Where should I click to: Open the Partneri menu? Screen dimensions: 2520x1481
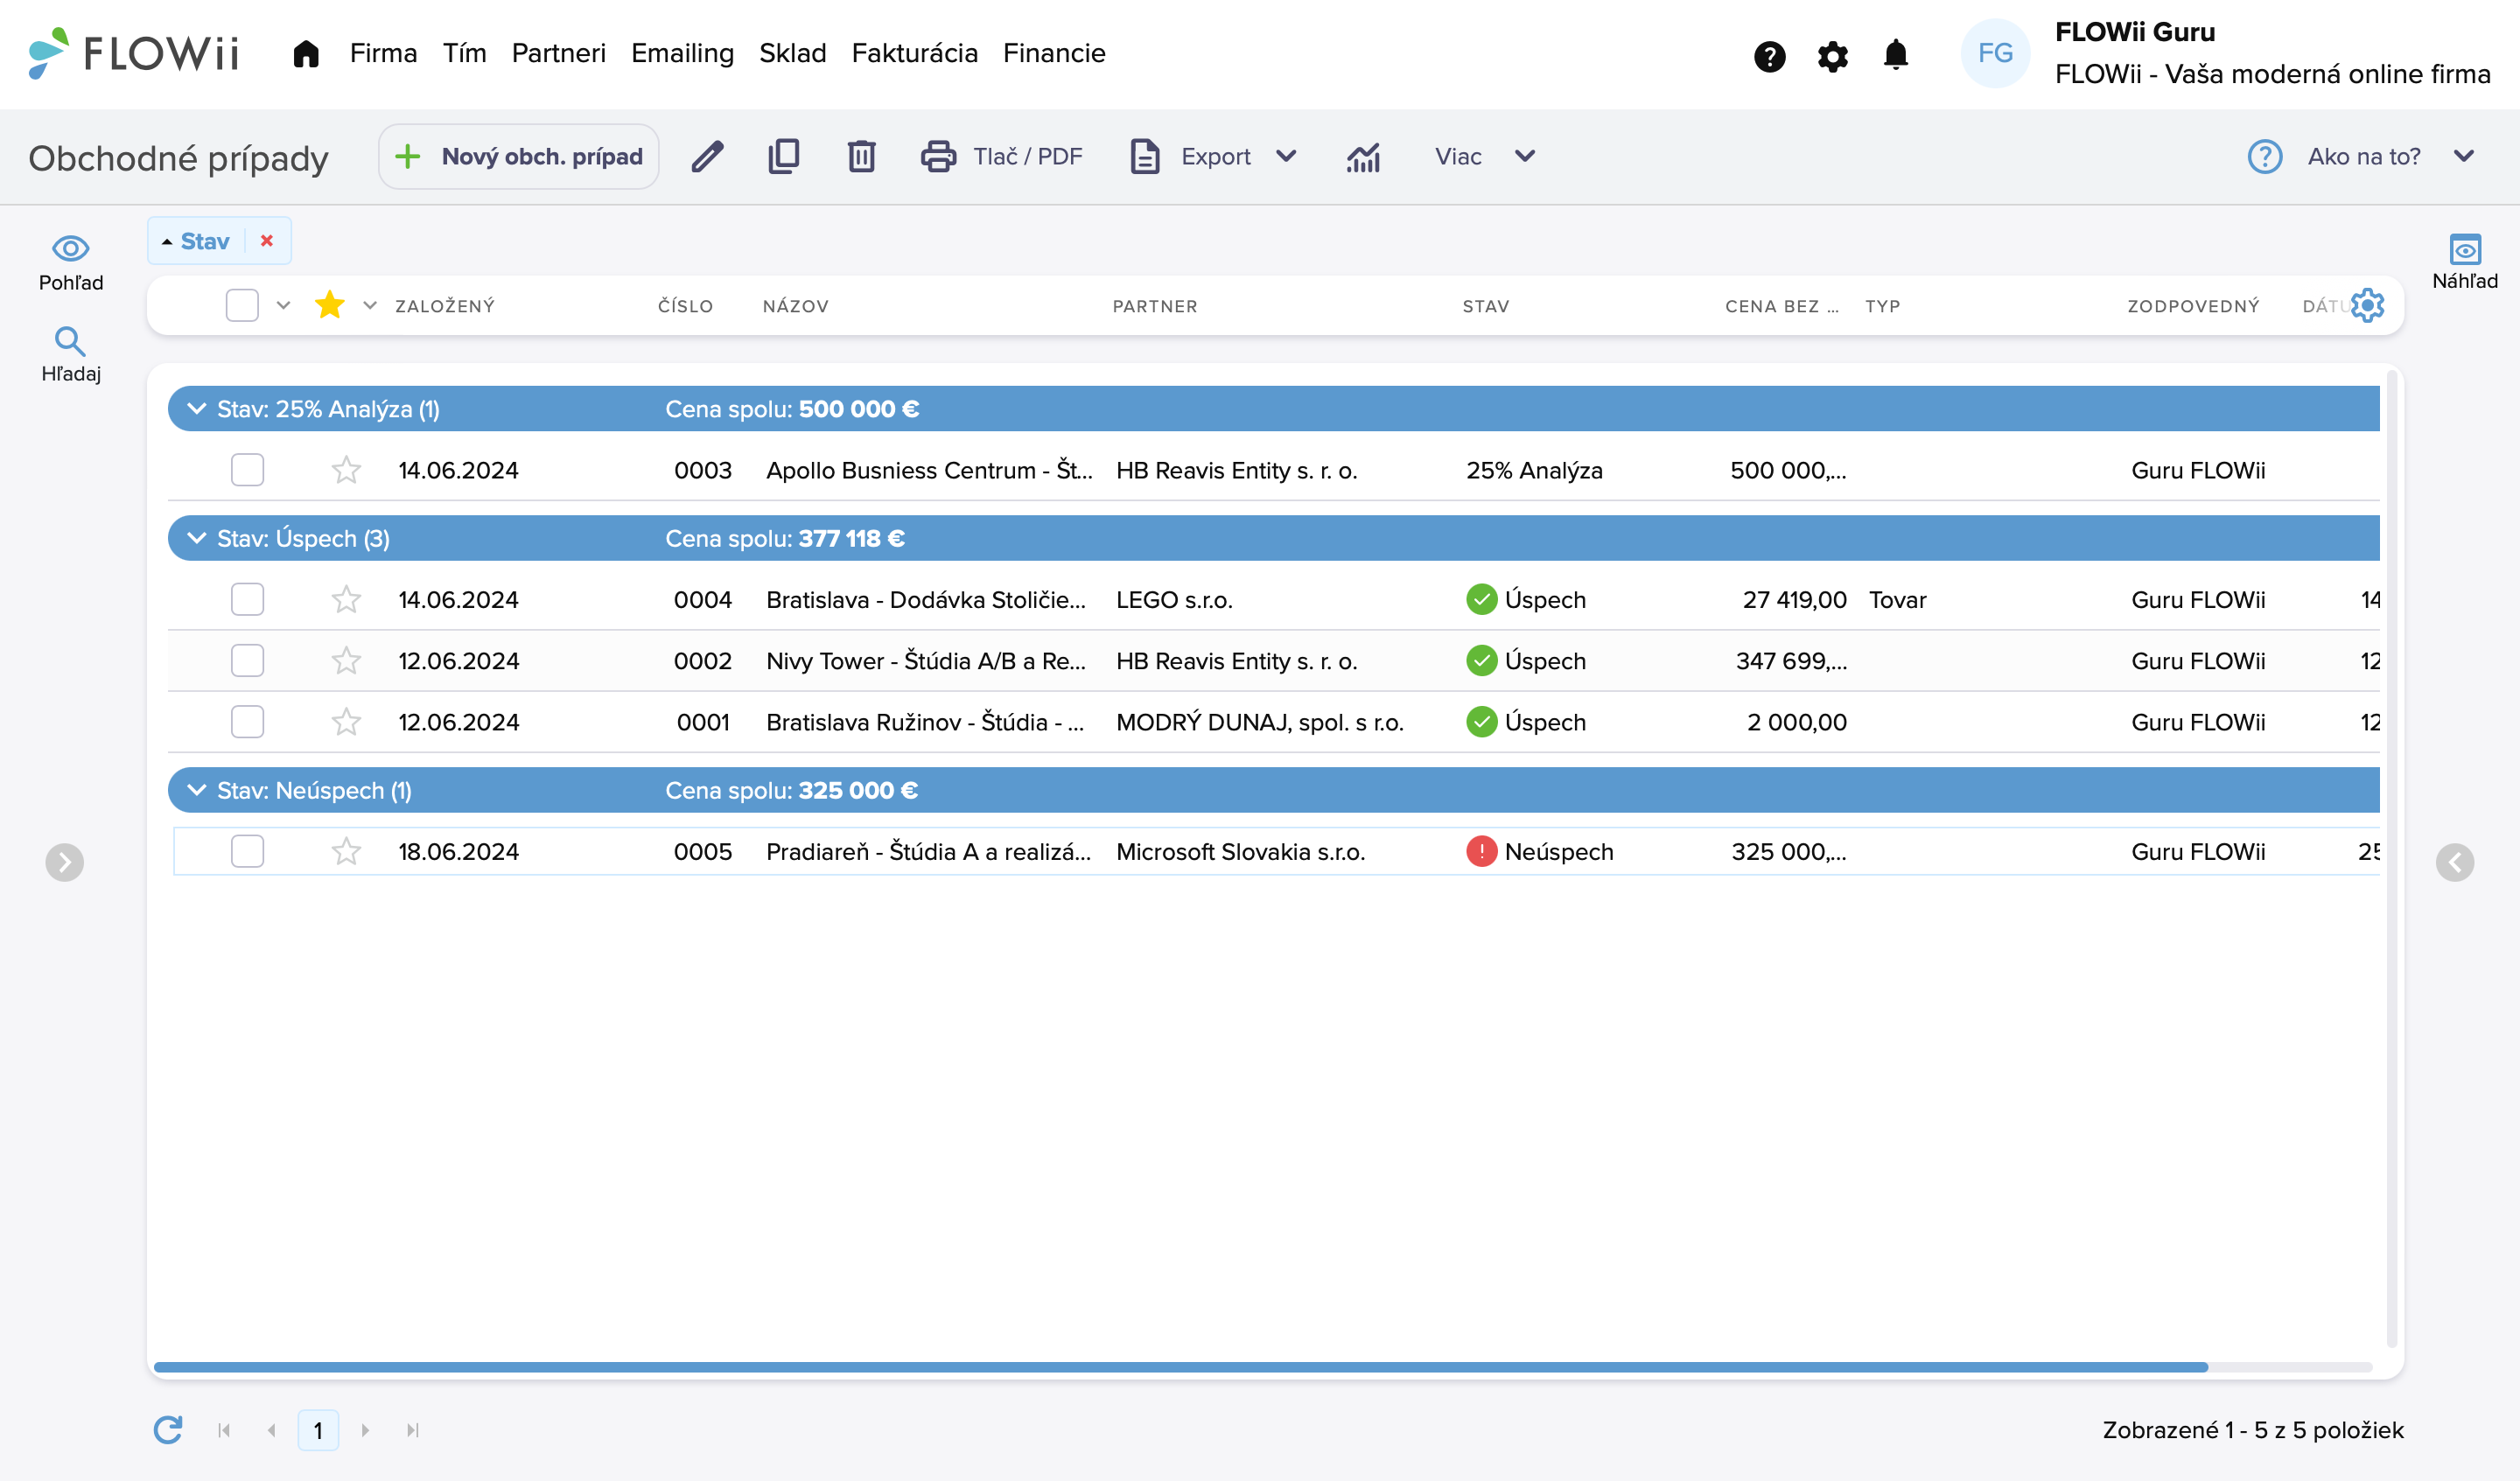coord(558,53)
